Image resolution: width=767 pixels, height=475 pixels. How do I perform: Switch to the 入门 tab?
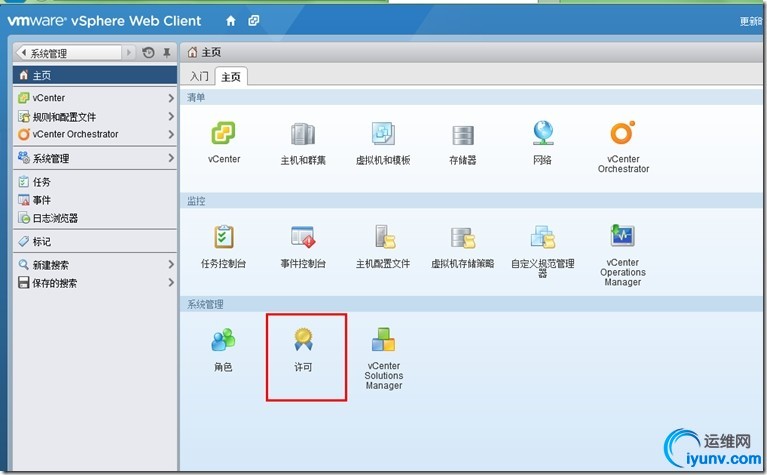[199, 76]
